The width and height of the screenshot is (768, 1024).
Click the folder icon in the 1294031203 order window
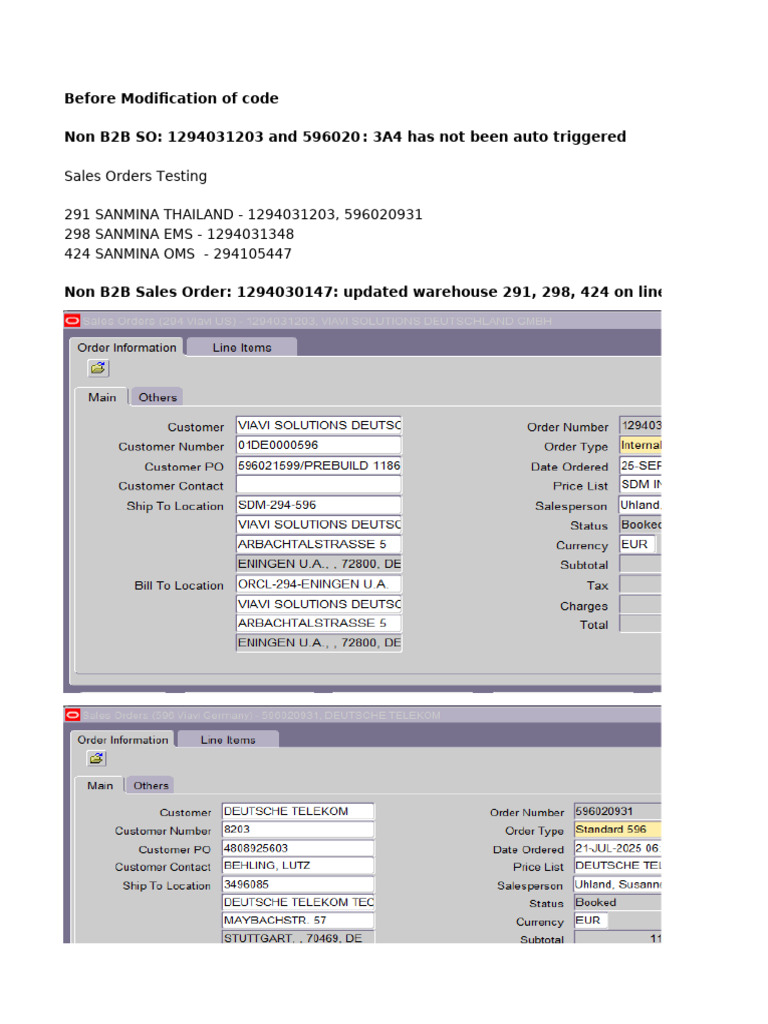tap(98, 368)
